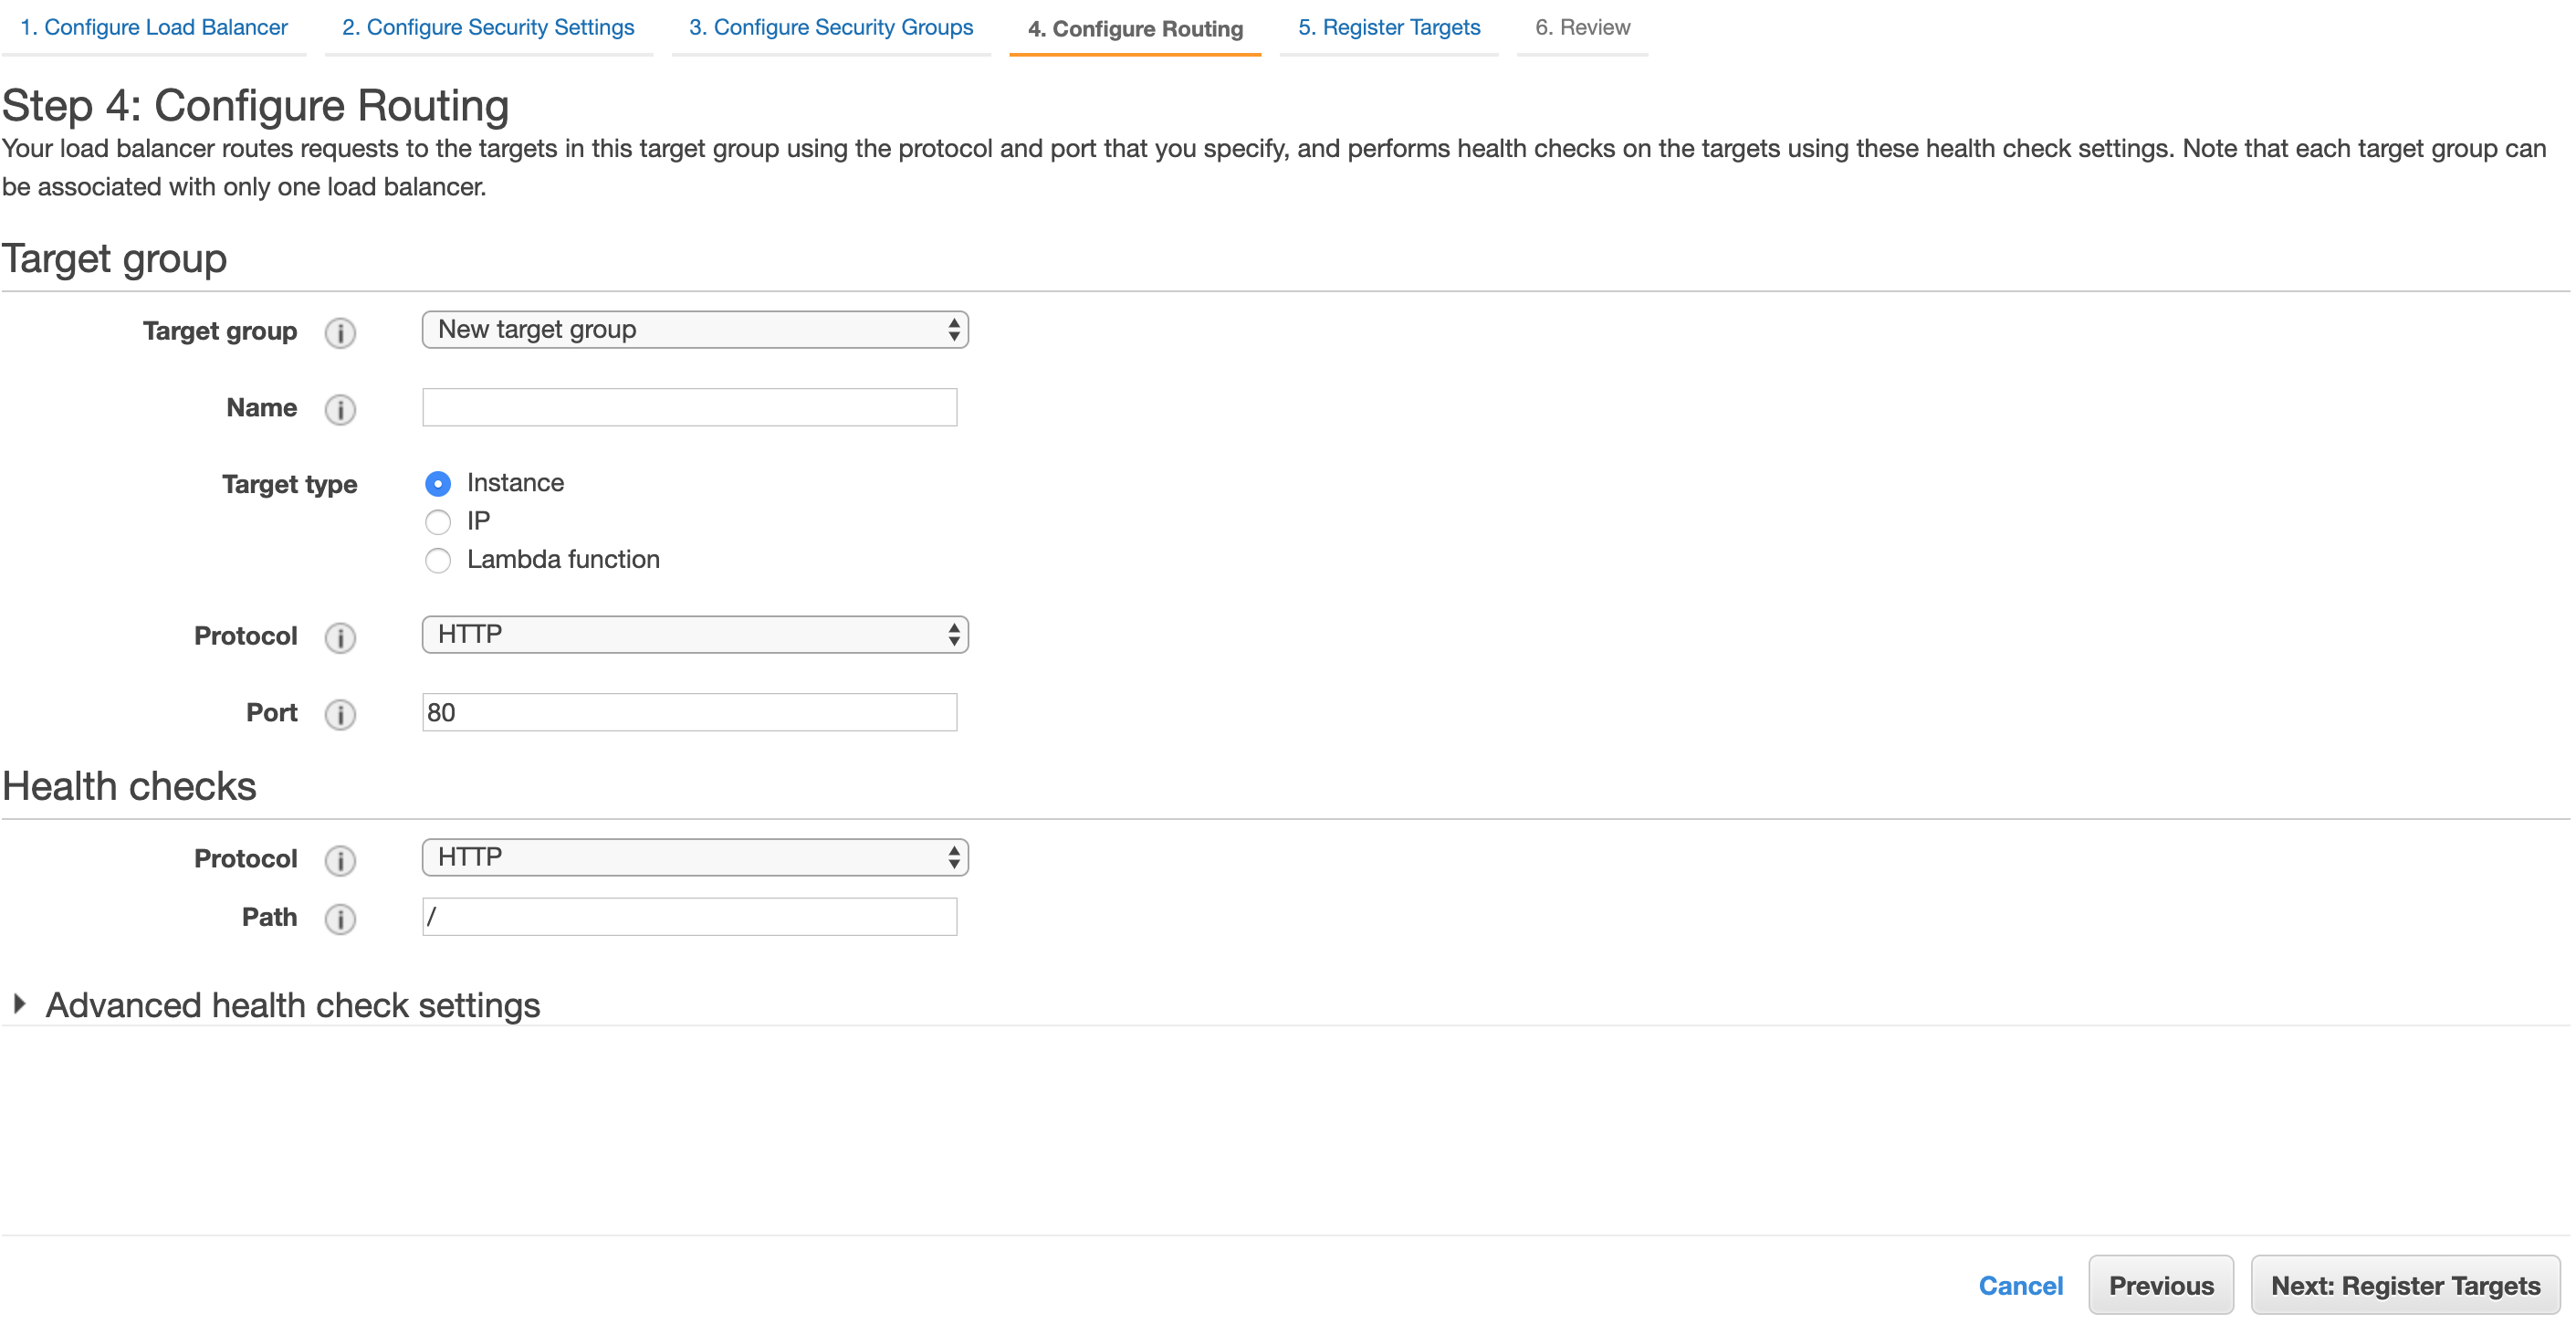This screenshot has height=1324, width=2576.
Task: Open the target group Protocol dropdown
Action: [x=695, y=635]
